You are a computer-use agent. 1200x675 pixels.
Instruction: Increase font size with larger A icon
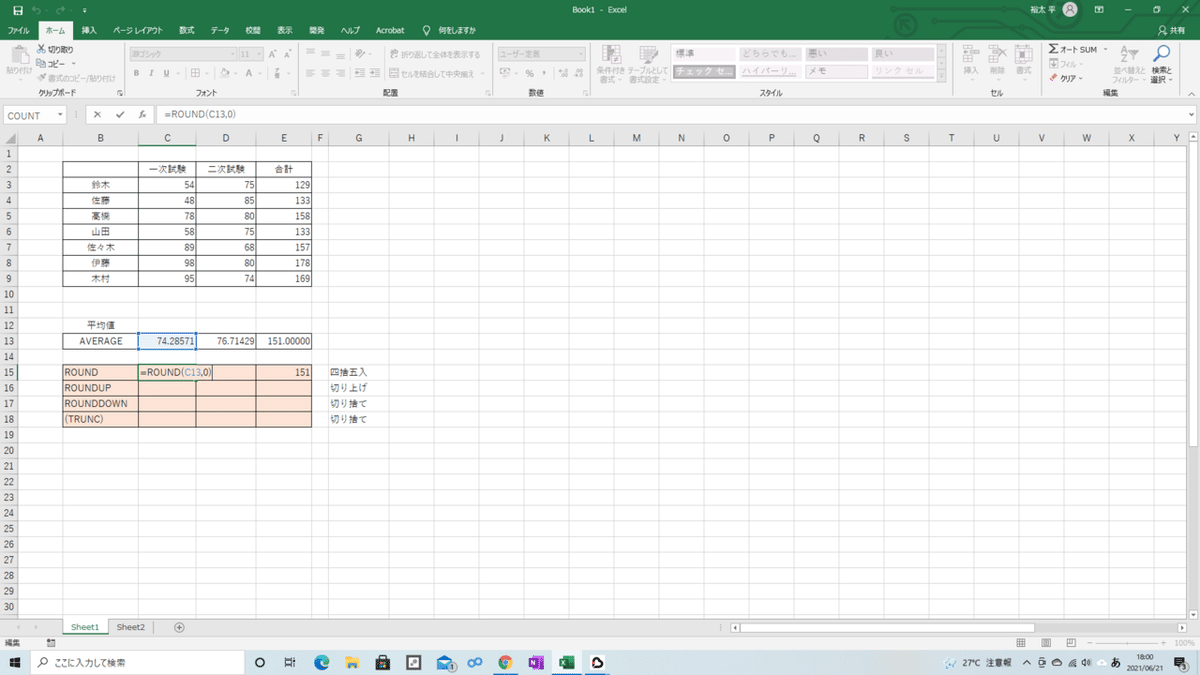tap(273, 54)
